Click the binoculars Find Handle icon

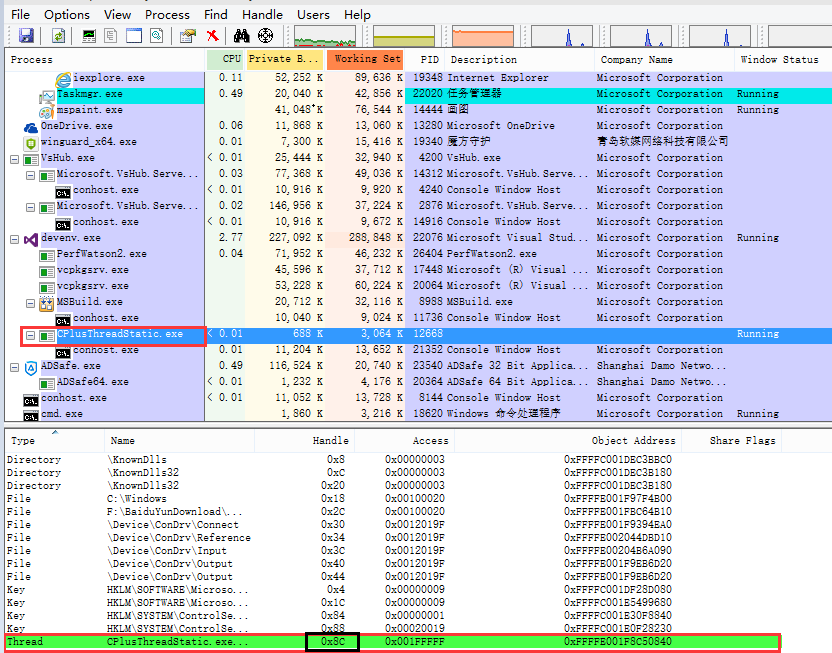coord(241,36)
